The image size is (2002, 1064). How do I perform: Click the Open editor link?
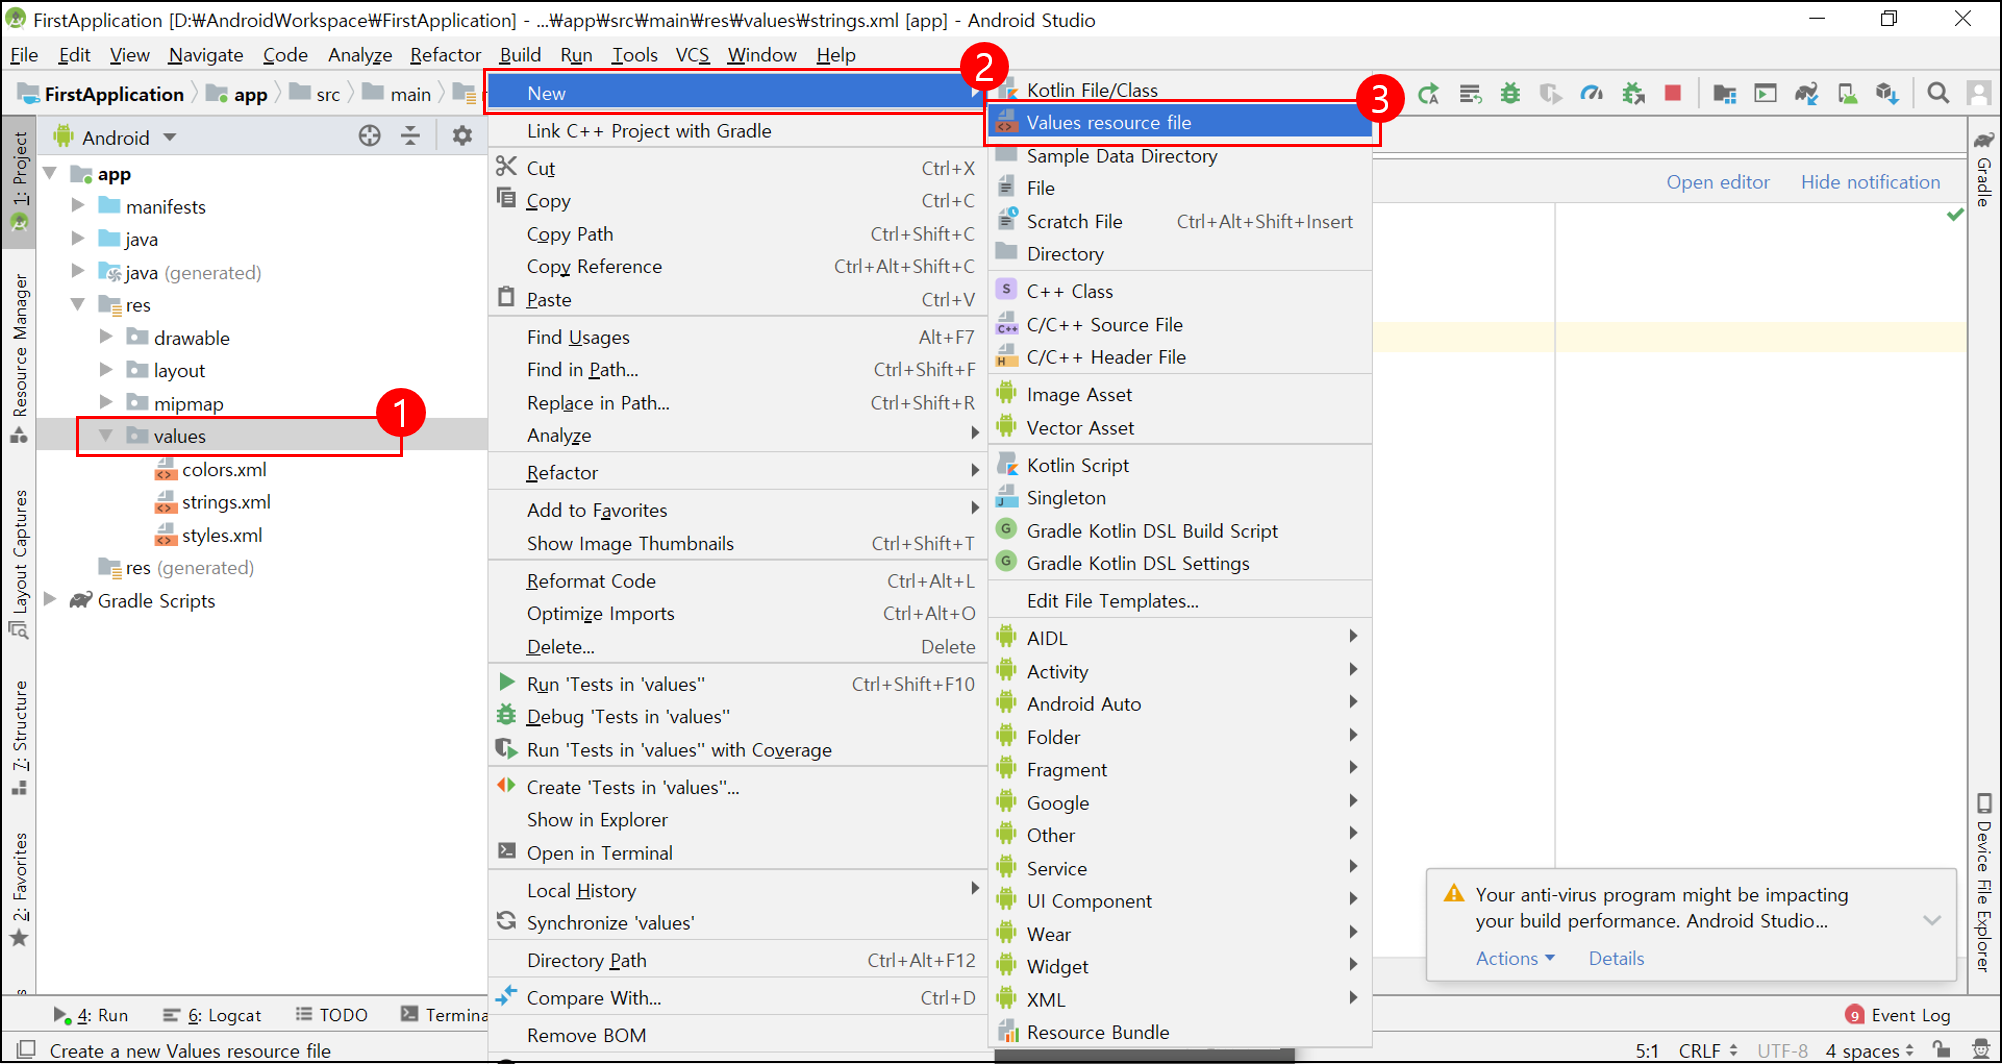(1717, 182)
